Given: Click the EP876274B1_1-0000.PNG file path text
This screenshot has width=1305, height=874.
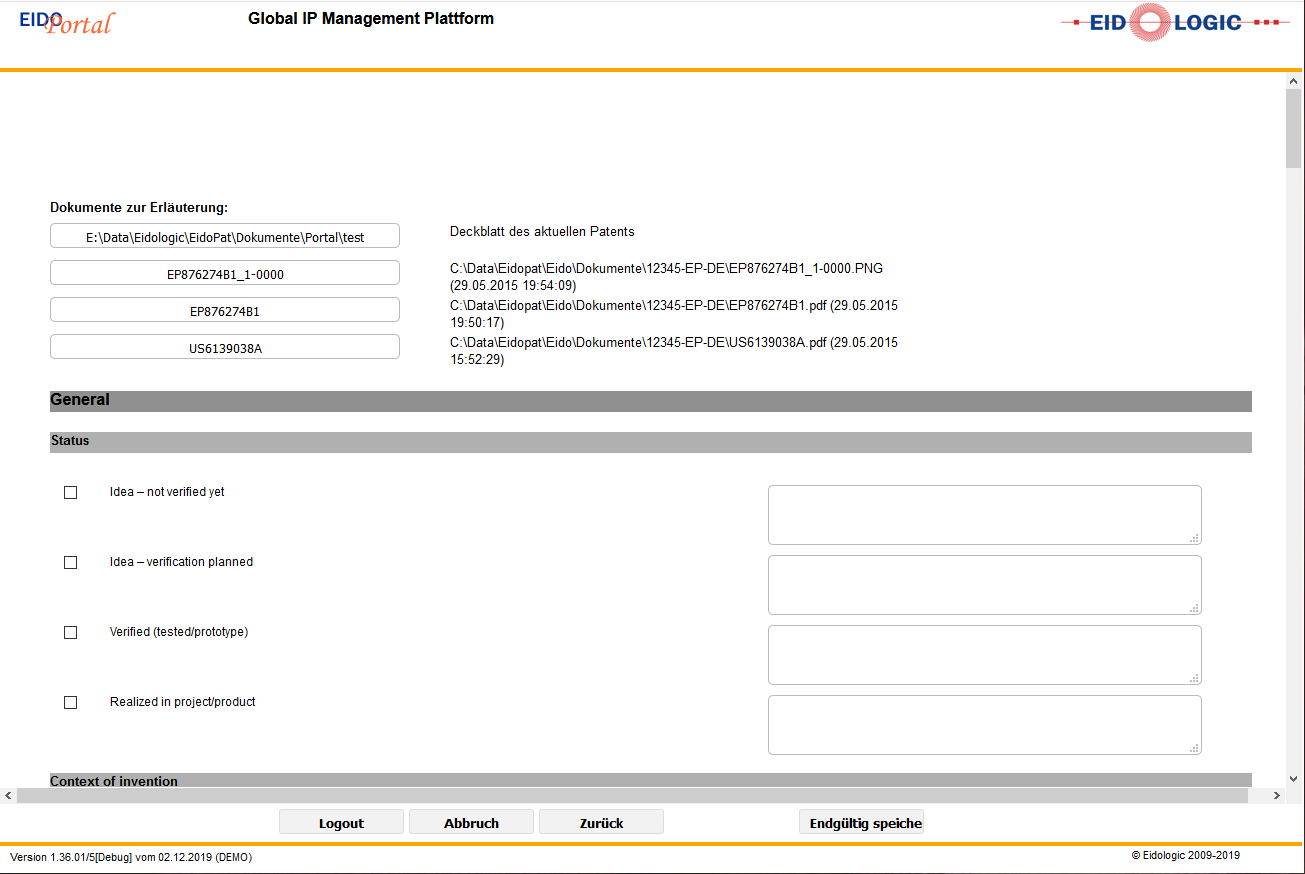Looking at the screenshot, I should pyautogui.click(x=666, y=277).
